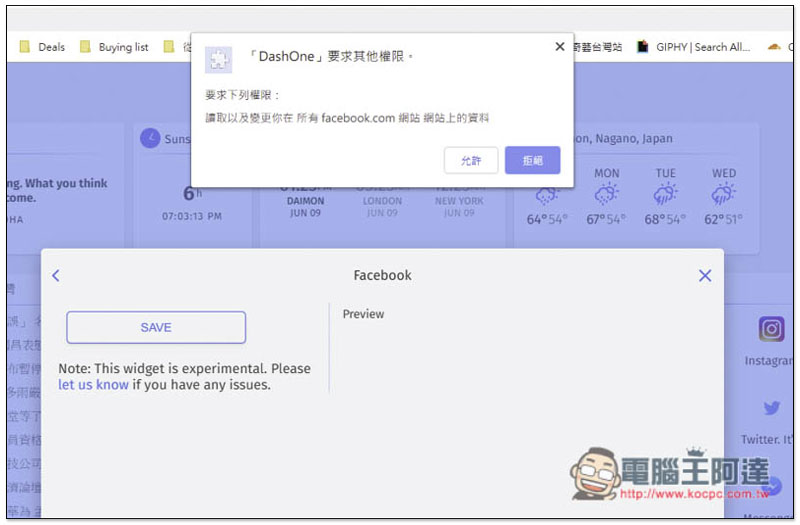This screenshot has width=800, height=525.
Task: Click the Twitter bird icon
Action: (771, 408)
